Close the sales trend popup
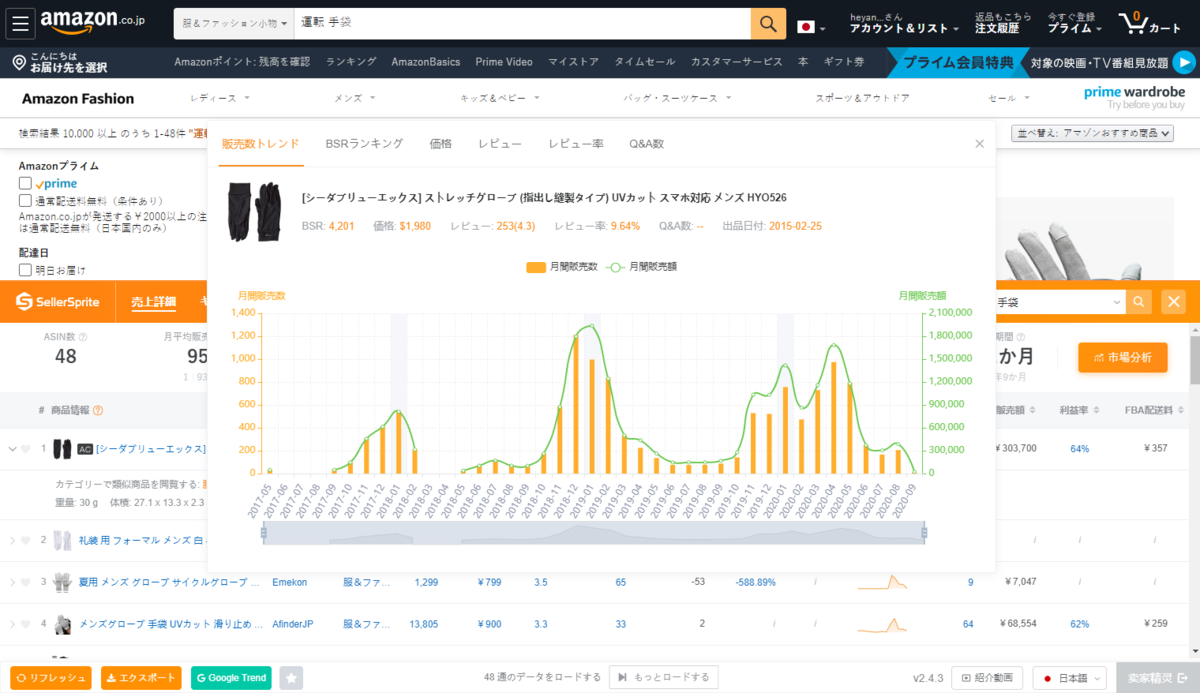The width and height of the screenshot is (1200, 693). point(979,144)
